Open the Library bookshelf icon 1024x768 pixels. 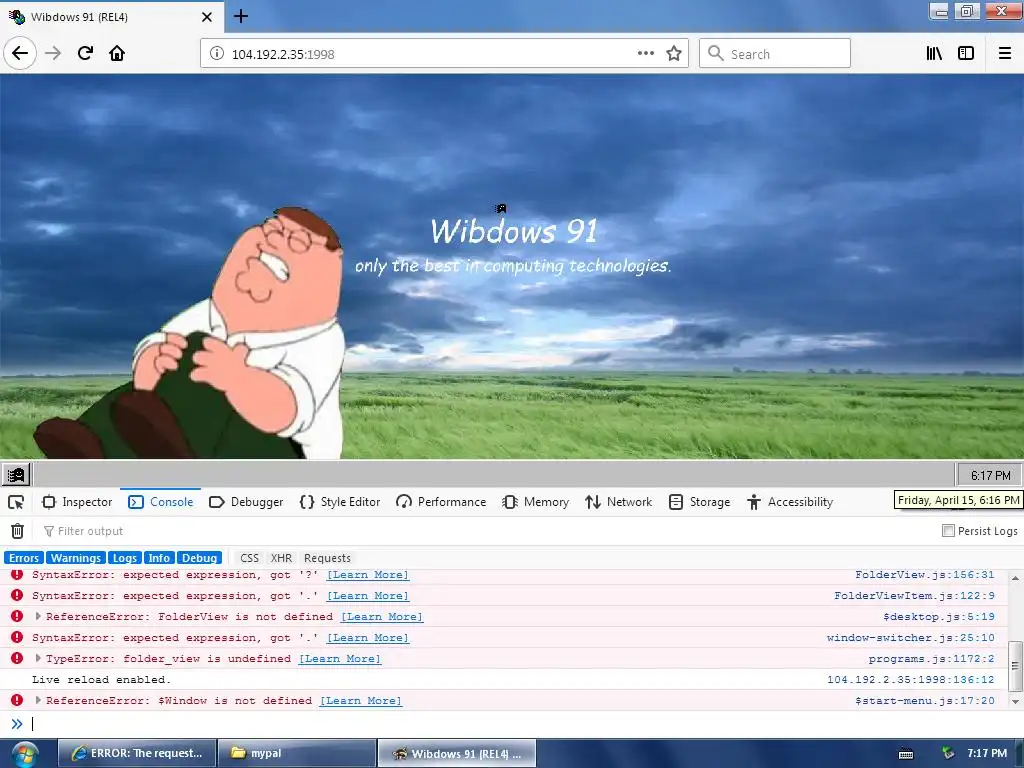click(x=934, y=54)
